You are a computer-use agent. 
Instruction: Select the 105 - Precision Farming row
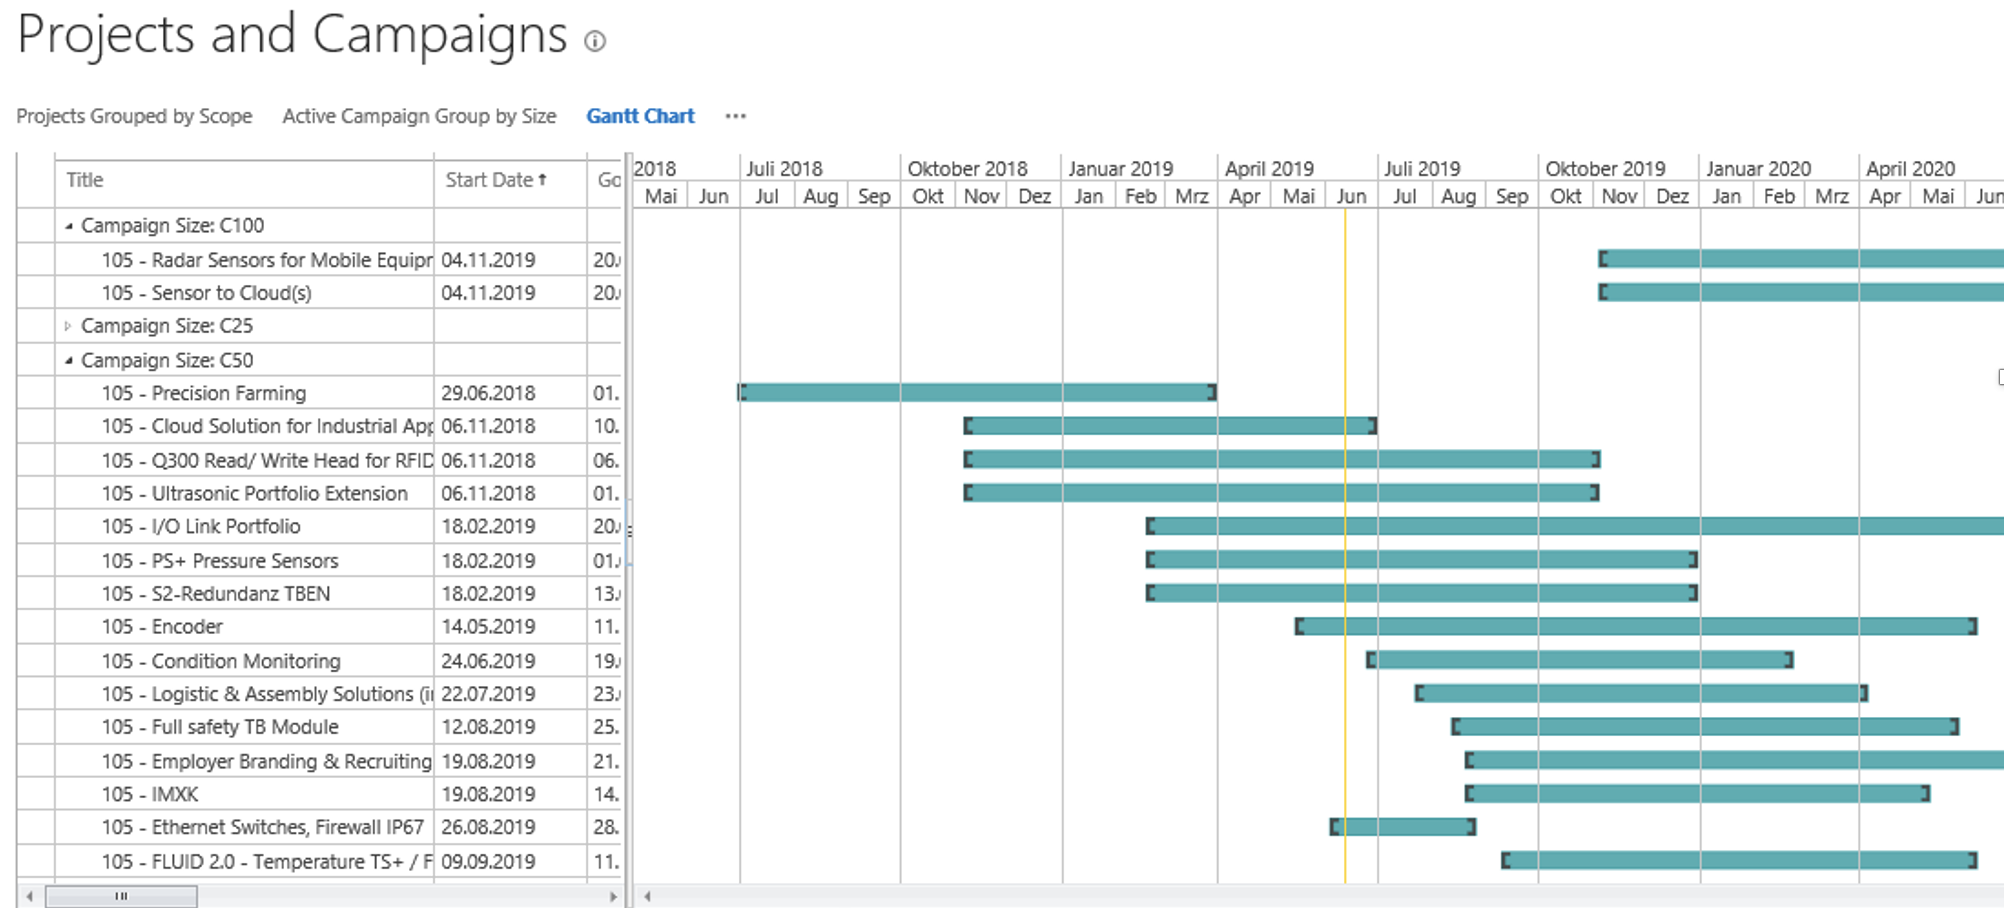coord(204,393)
